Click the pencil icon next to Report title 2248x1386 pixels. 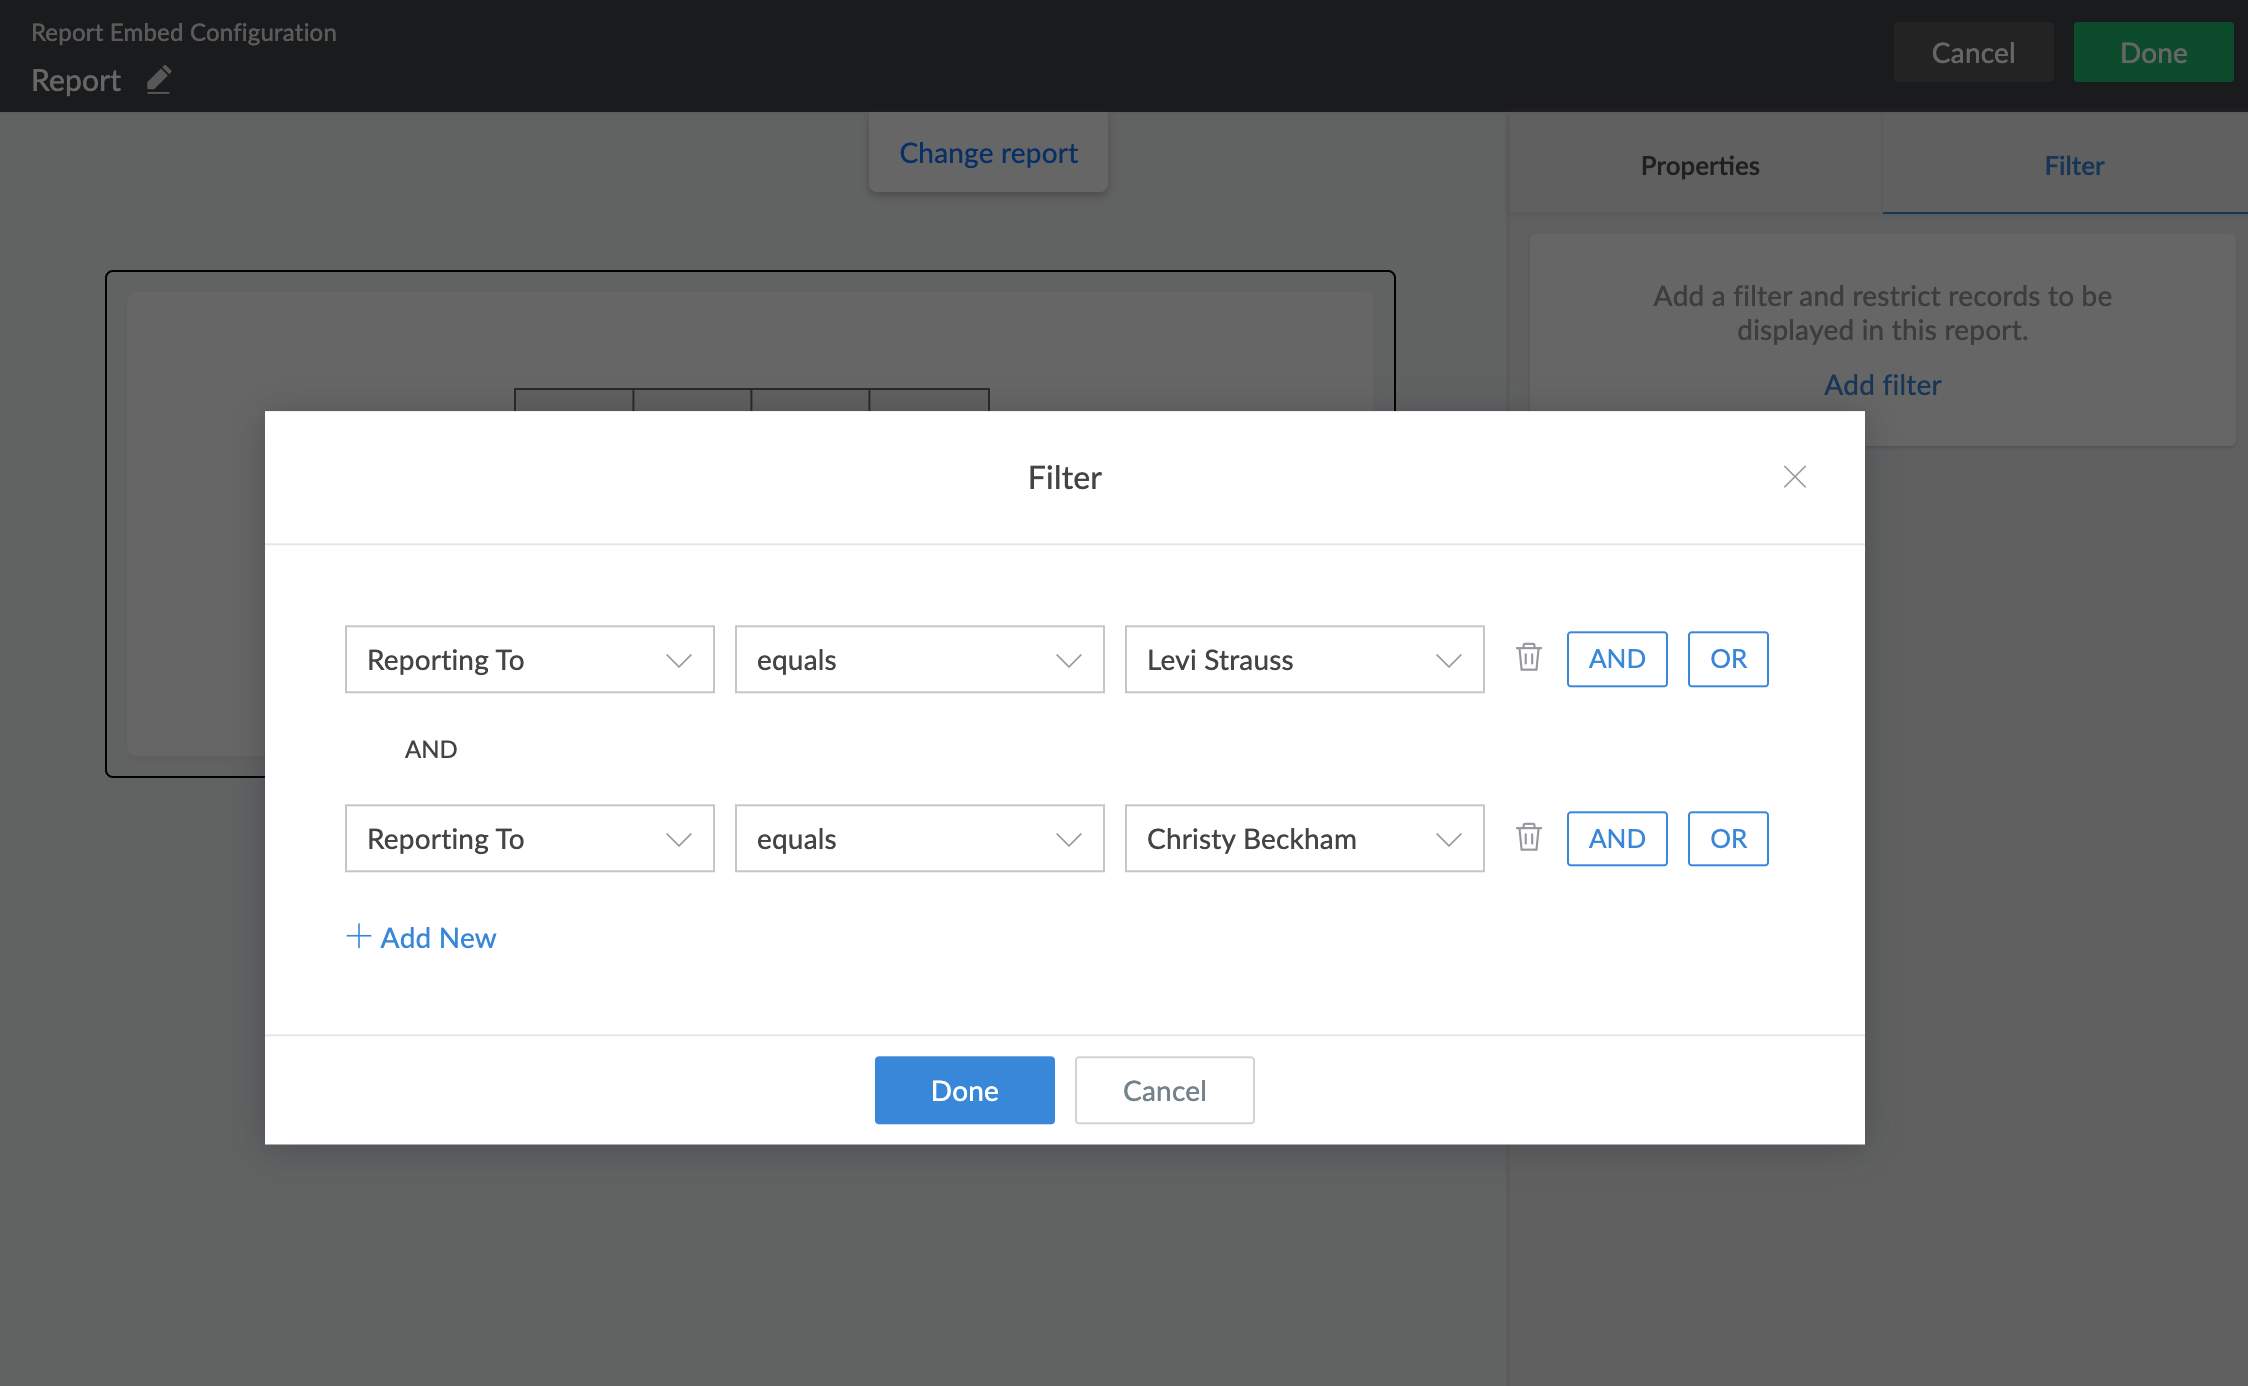pyautogui.click(x=159, y=80)
